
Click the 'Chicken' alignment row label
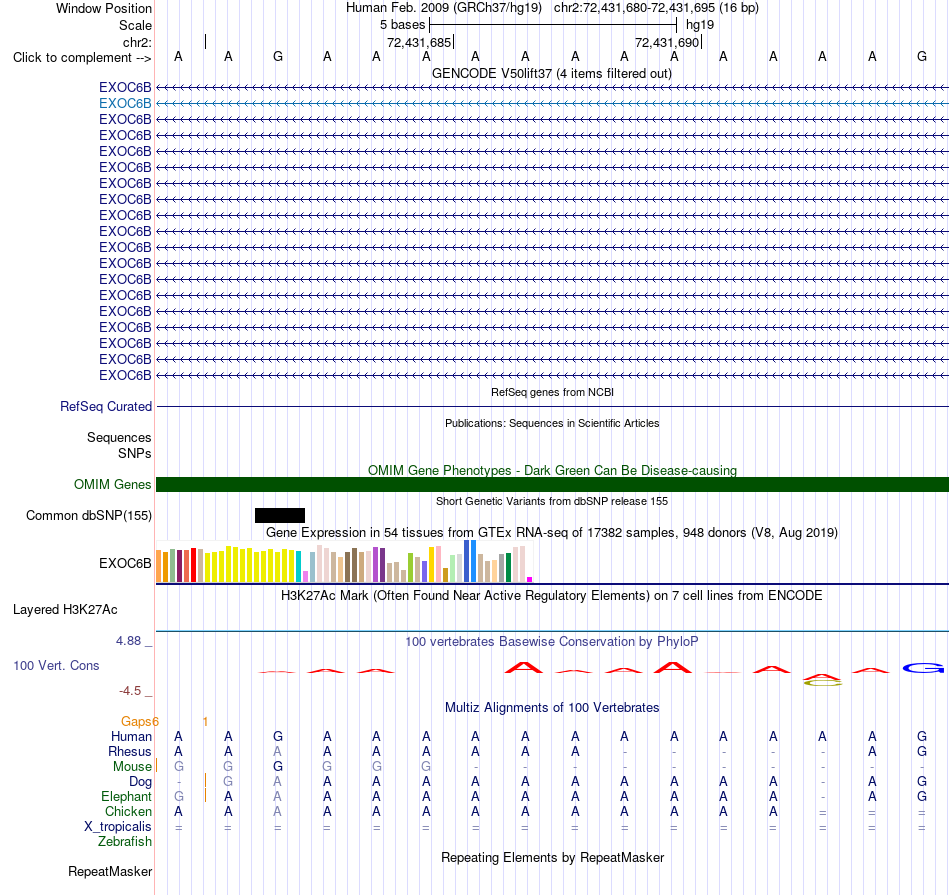(128, 811)
